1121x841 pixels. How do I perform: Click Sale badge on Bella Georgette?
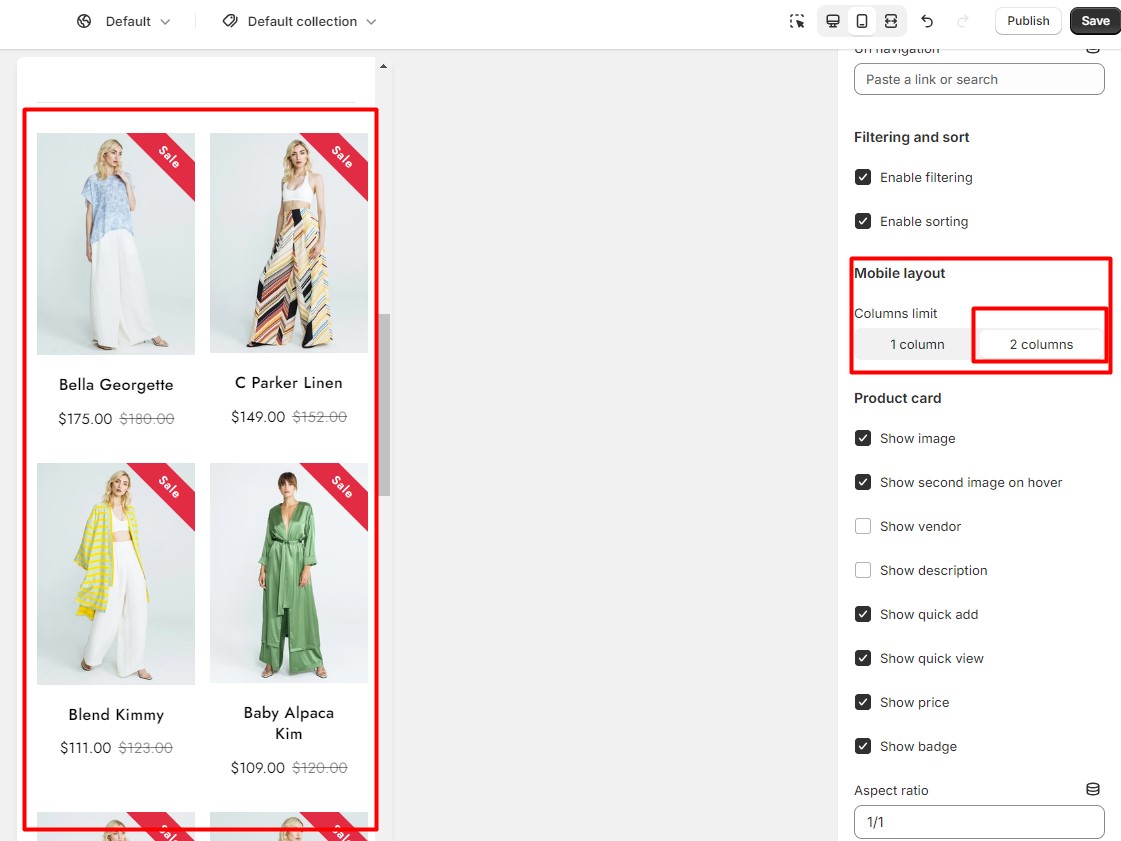tap(169, 157)
